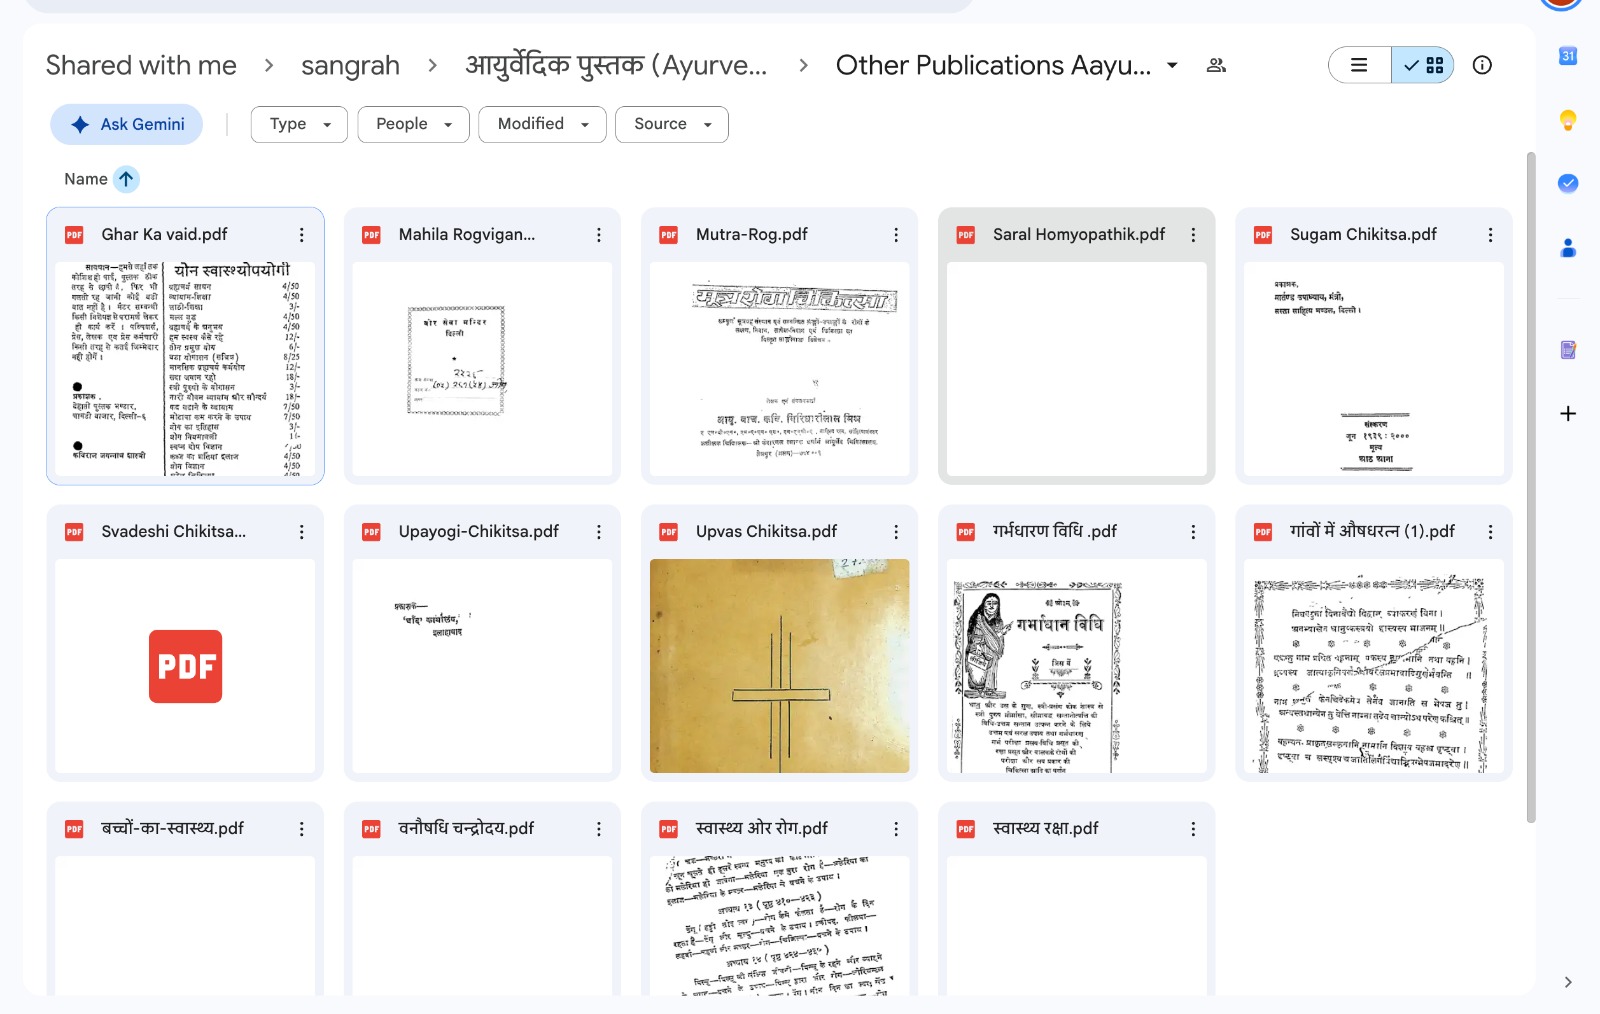Expand the Type filter dropdown
This screenshot has height=1014, width=1600.
(x=299, y=124)
